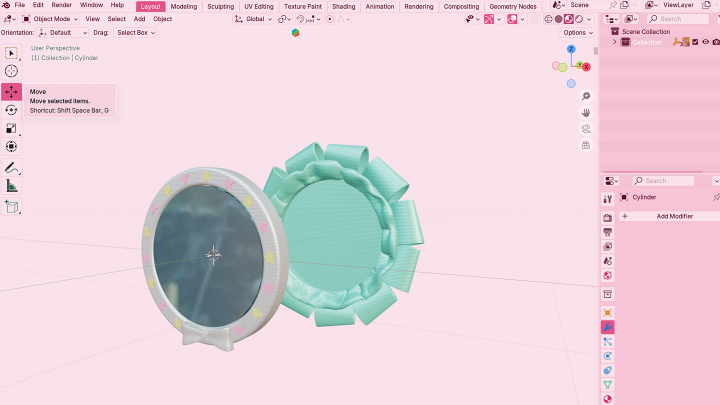The image size is (720, 405).
Task: Toggle proportional editing button
Action: pyautogui.click(x=330, y=19)
